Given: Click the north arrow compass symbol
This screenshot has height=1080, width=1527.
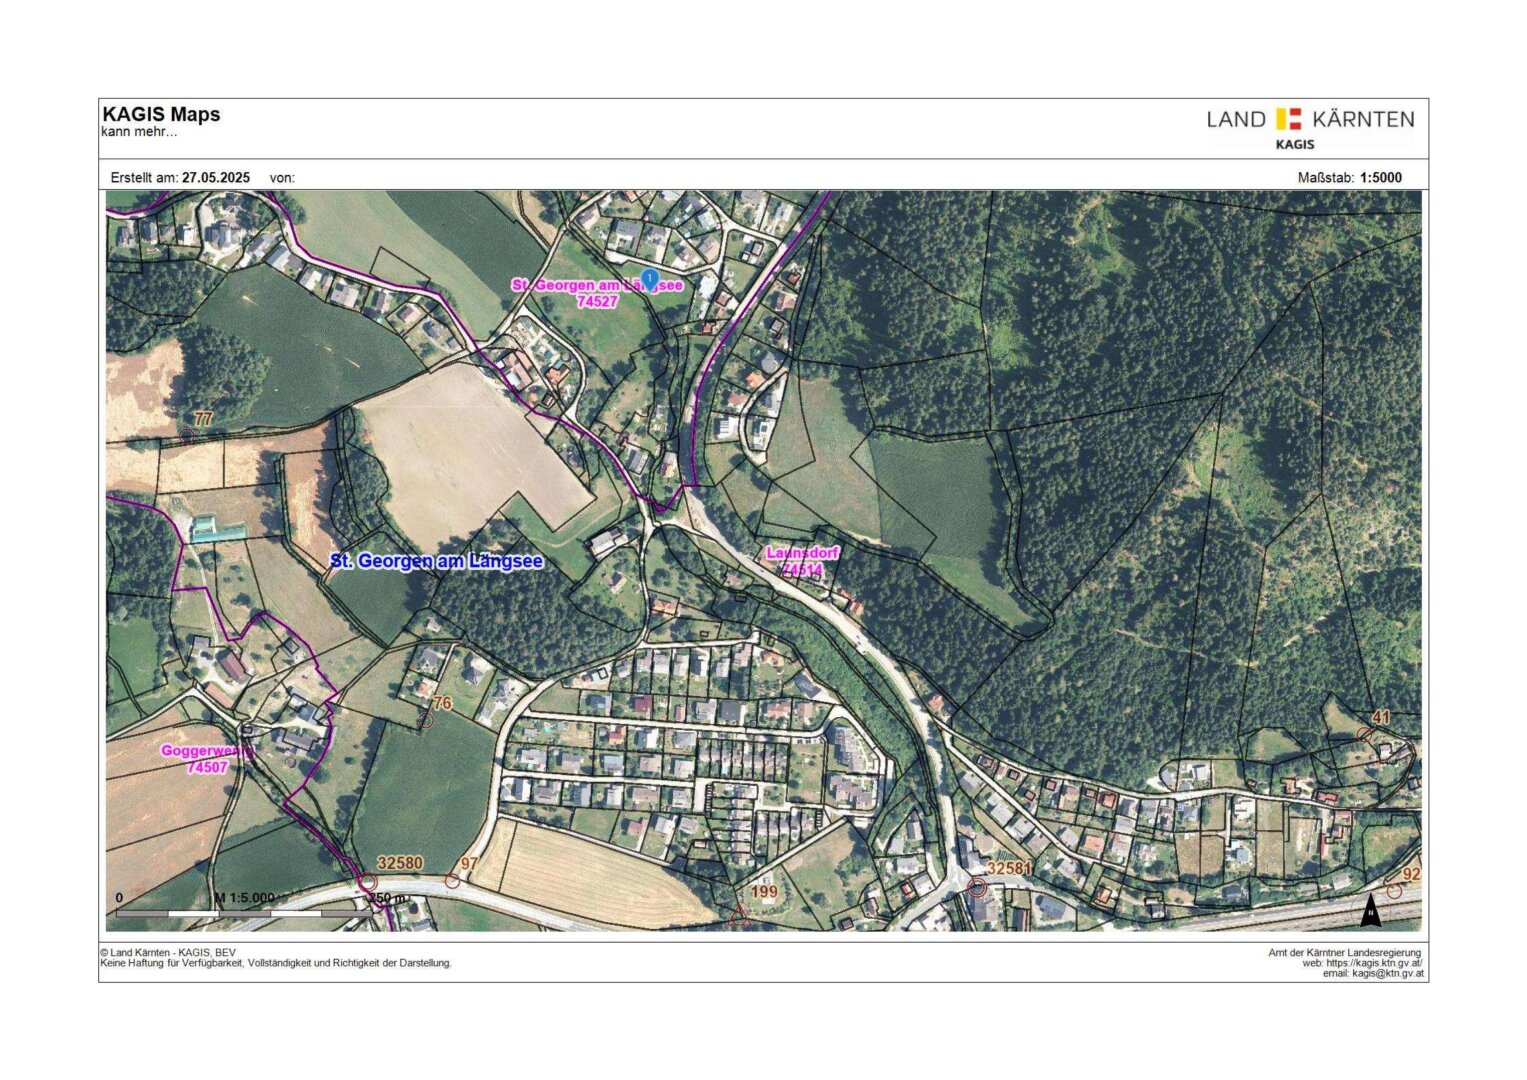Looking at the screenshot, I should [1370, 910].
